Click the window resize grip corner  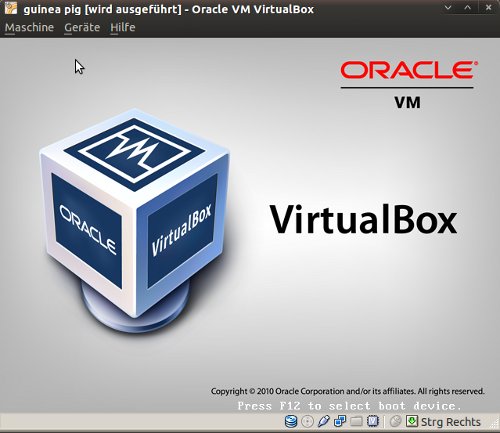495,423
